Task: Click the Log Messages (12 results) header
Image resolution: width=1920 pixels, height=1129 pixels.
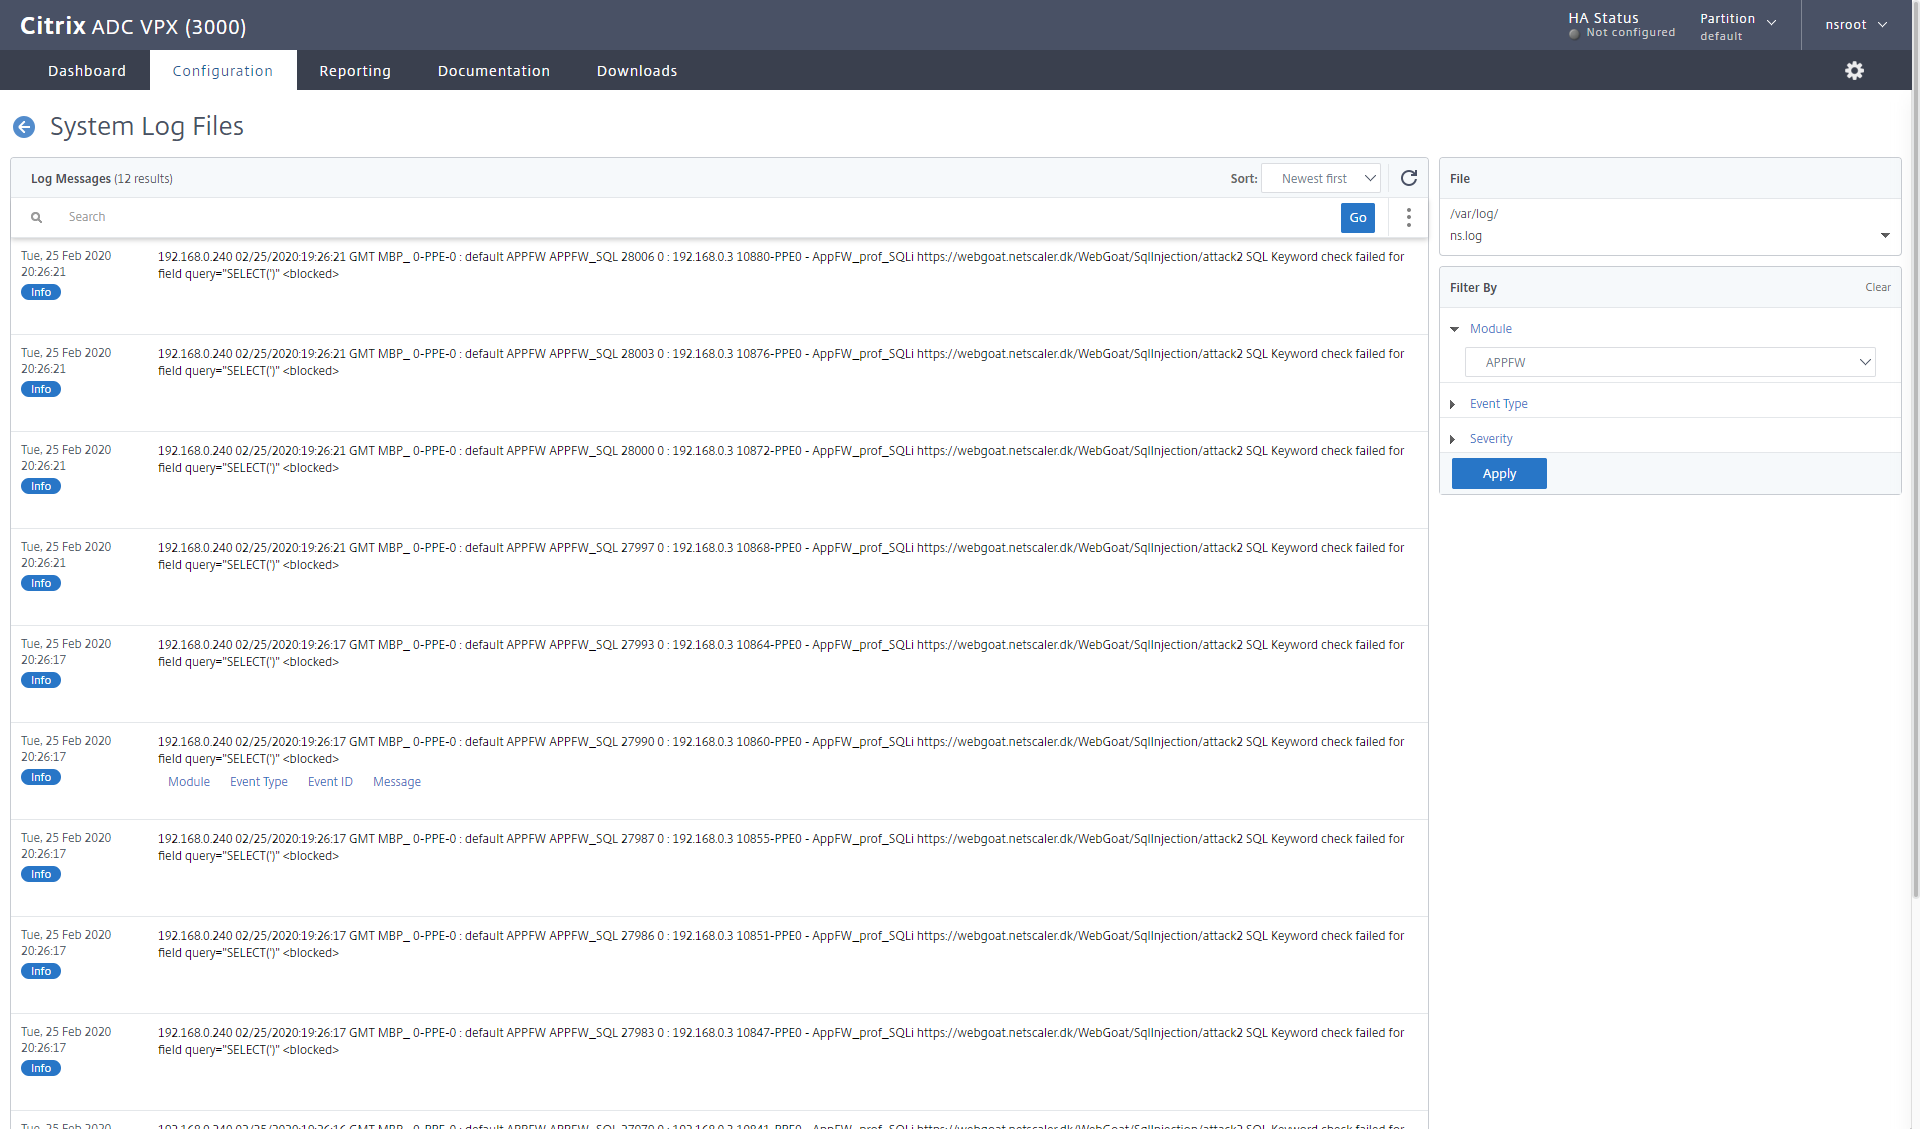Action: 102,179
